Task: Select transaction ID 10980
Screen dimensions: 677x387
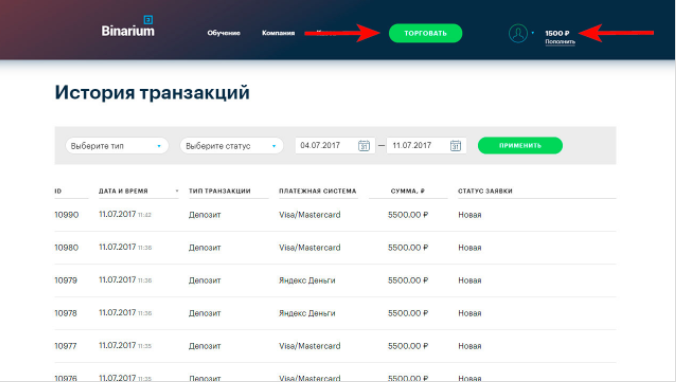Action: pos(66,247)
